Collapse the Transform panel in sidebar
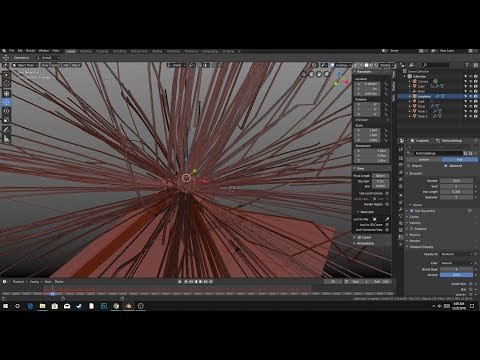This screenshot has height=360, width=480. 363,72
